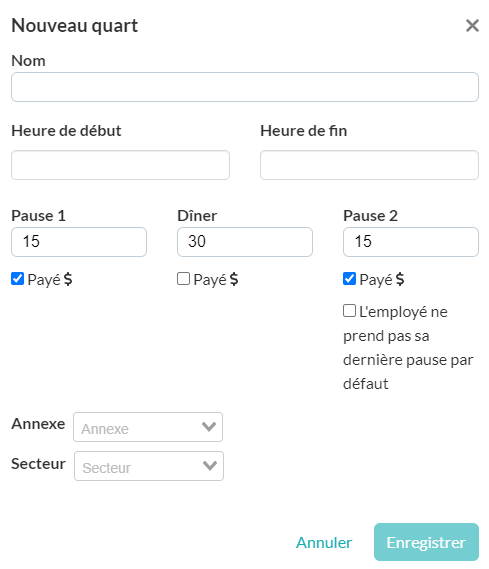489x569 pixels.
Task: Enable L'employé ne prend pas sa dernière pause
Action: pyautogui.click(x=349, y=311)
